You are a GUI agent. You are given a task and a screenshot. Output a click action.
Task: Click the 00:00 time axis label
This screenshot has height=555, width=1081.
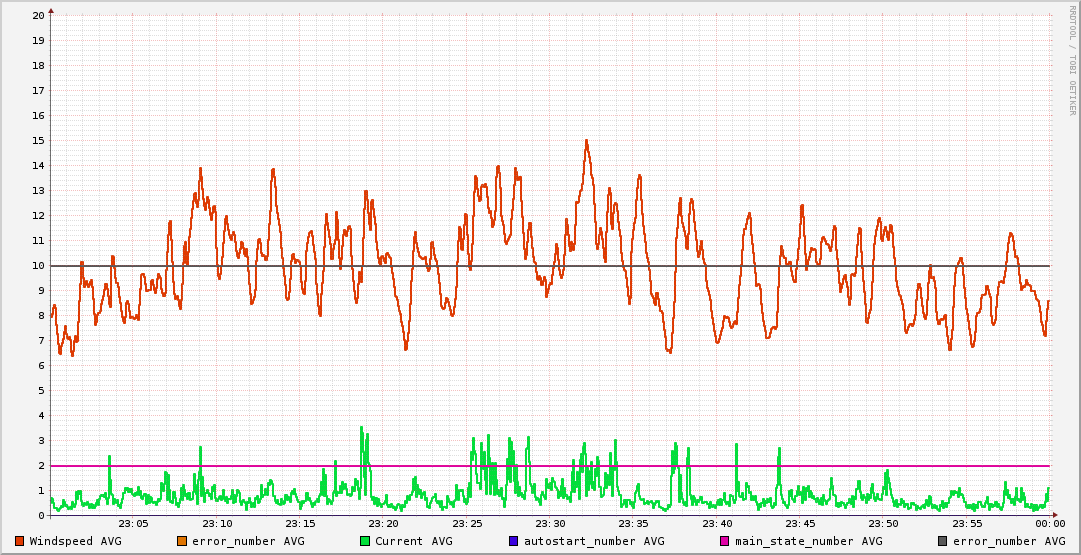(1049, 524)
